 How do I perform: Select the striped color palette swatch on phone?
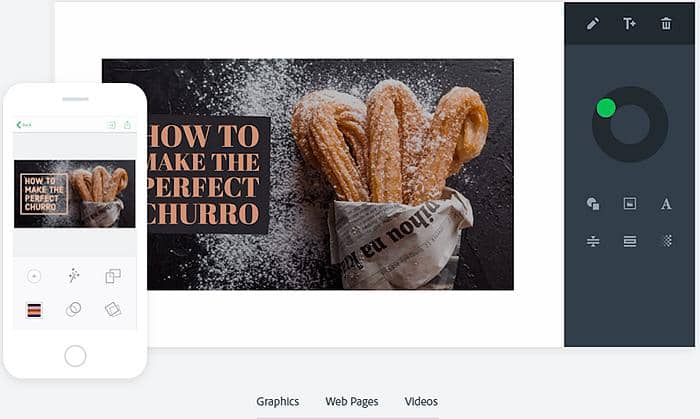[34, 310]
